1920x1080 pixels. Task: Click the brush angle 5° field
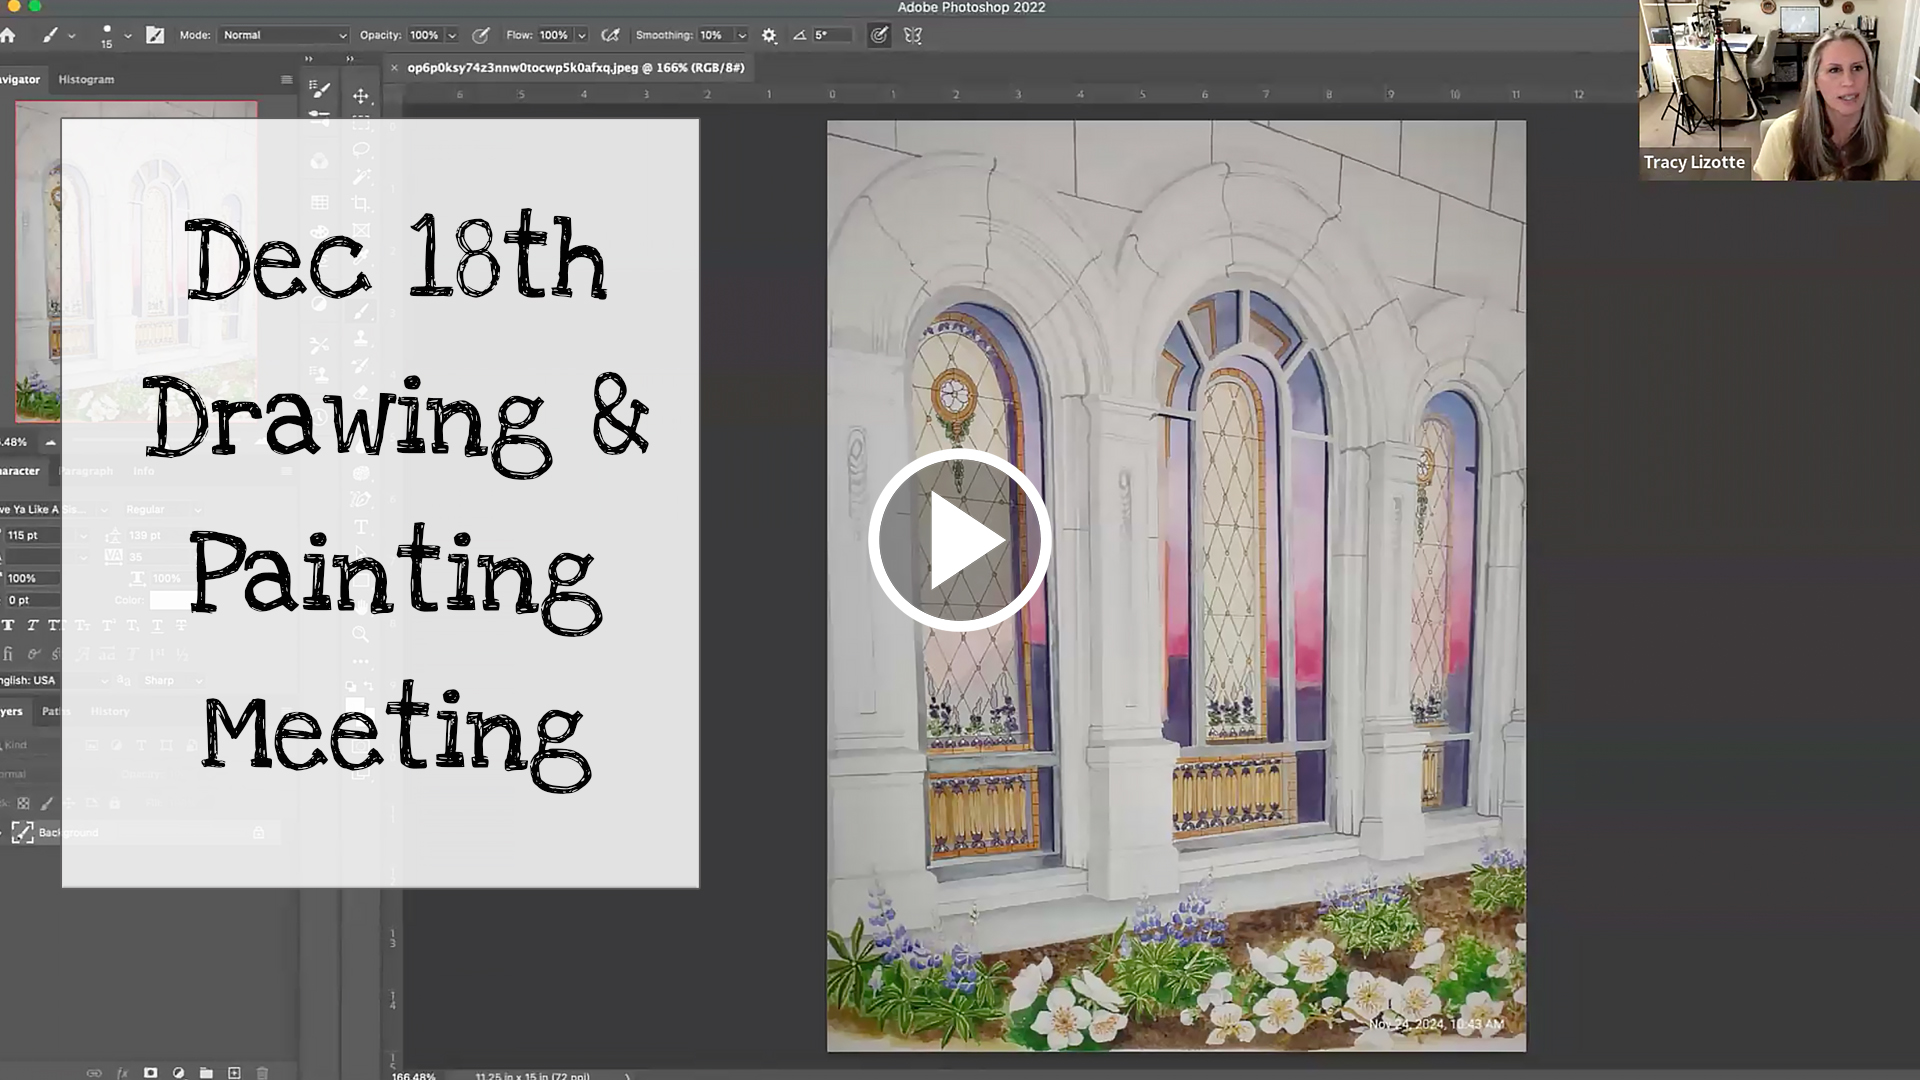(x=833, y=35)
